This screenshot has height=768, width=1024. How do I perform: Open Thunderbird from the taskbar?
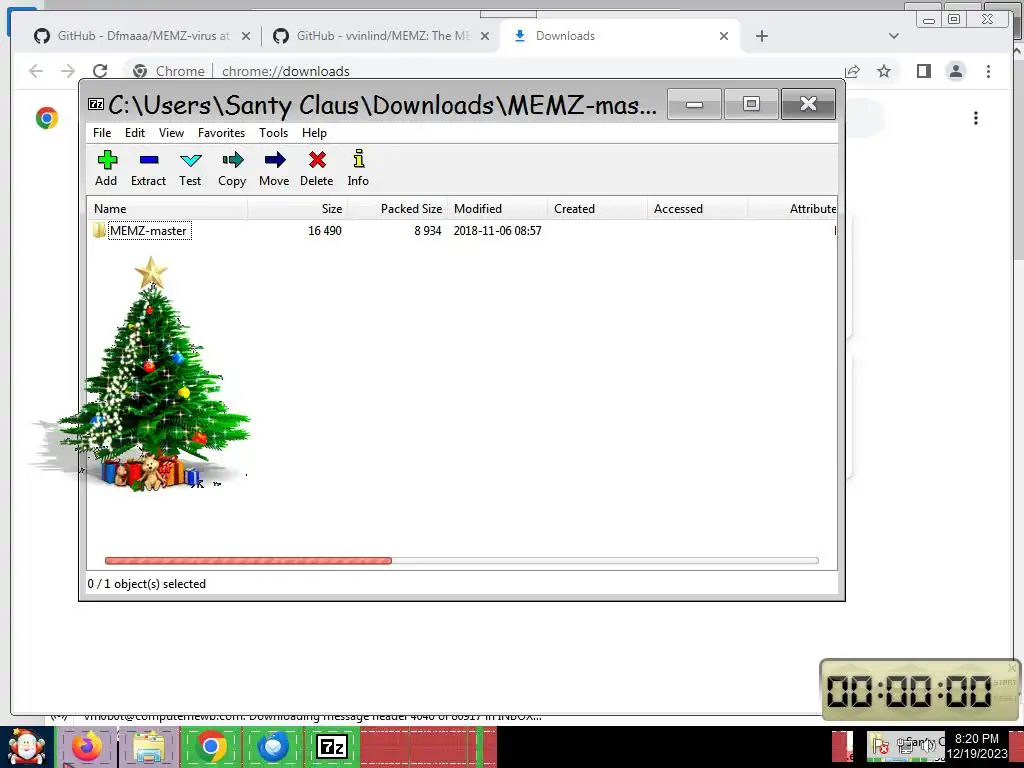(273, 746)
